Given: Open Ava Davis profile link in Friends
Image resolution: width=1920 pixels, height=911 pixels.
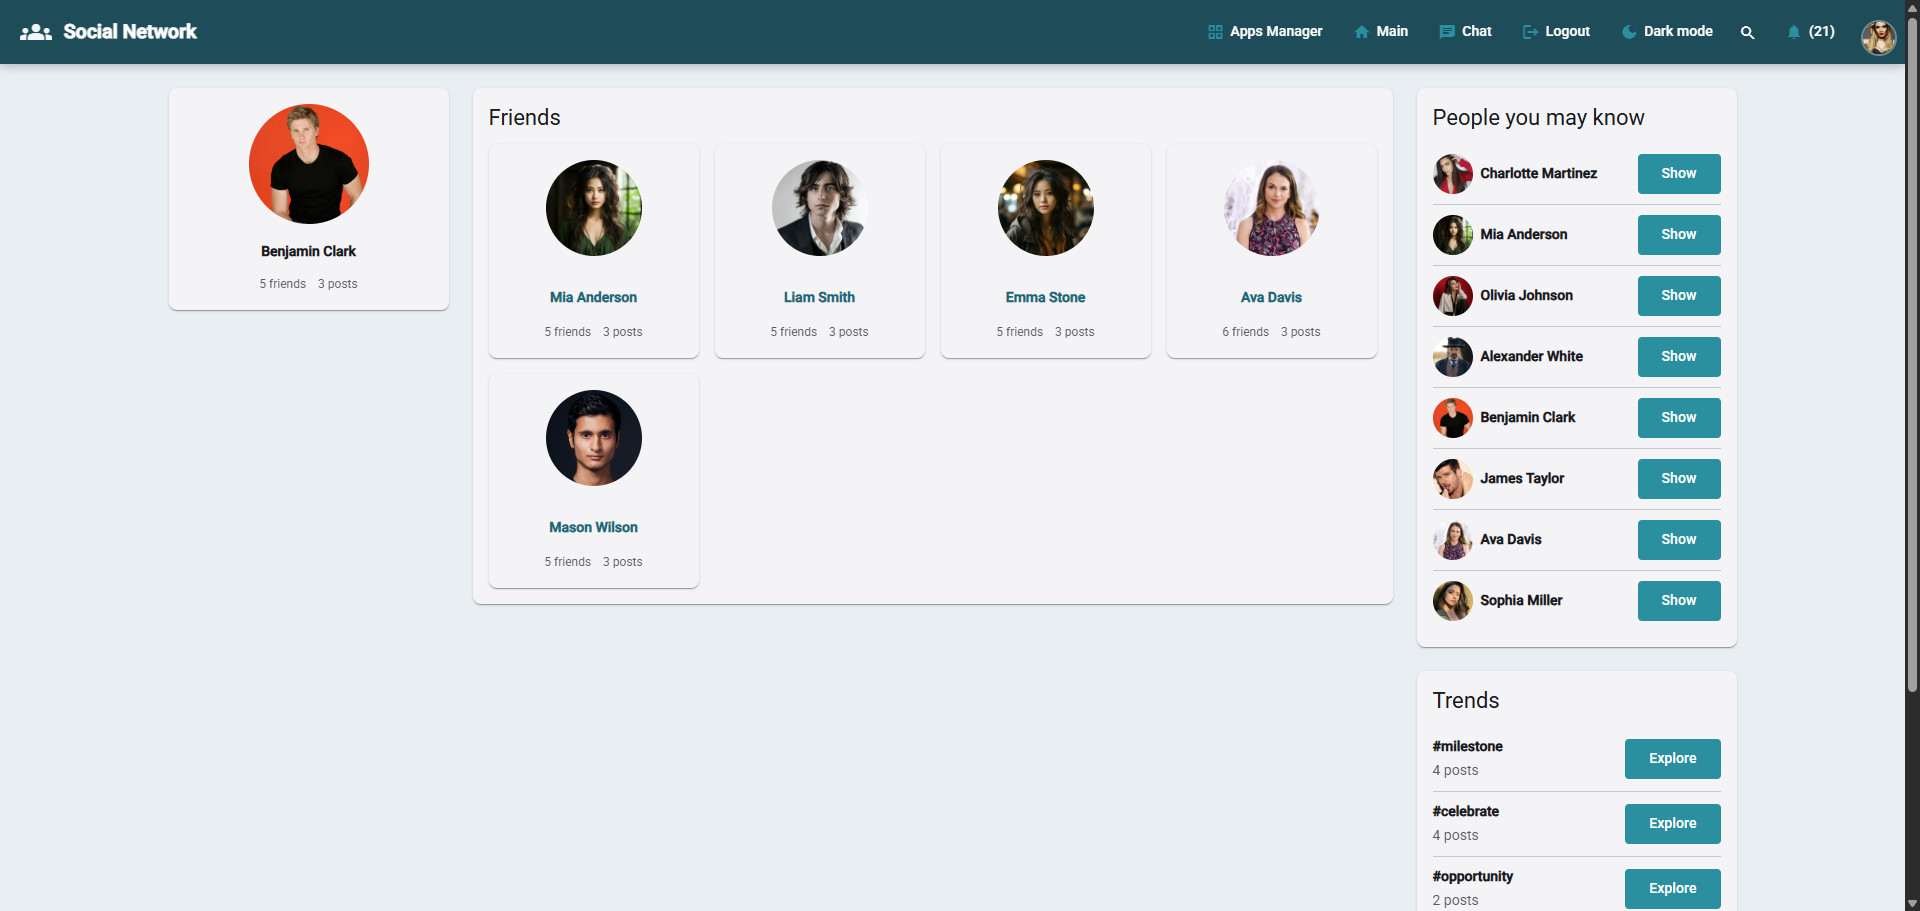Looking at the screenshot, I should [x=1272, y=297].
